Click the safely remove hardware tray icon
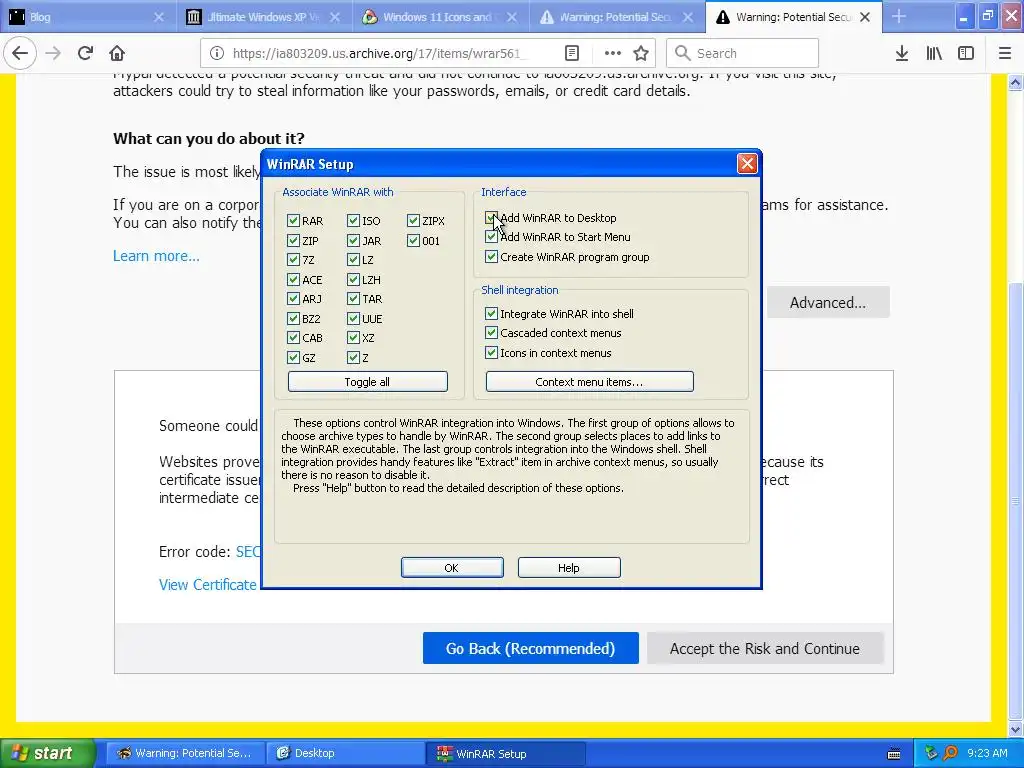This screenshot has height=768, width=1024. [931, 753]
